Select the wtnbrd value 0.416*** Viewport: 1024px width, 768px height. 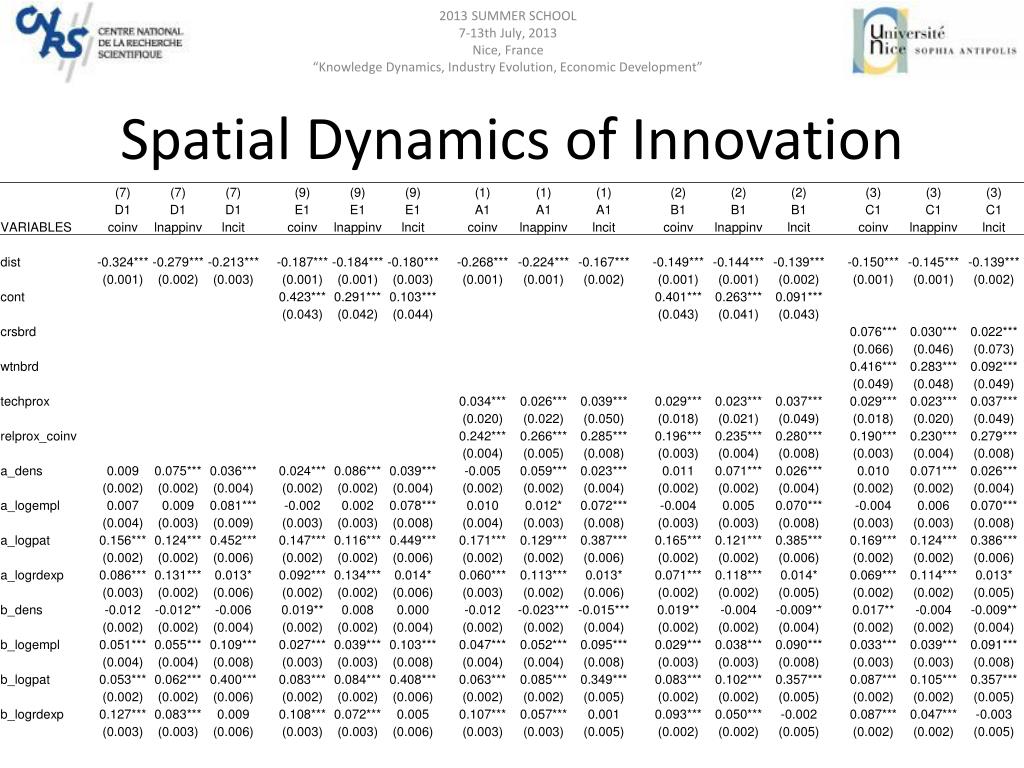tap(873, 366)
